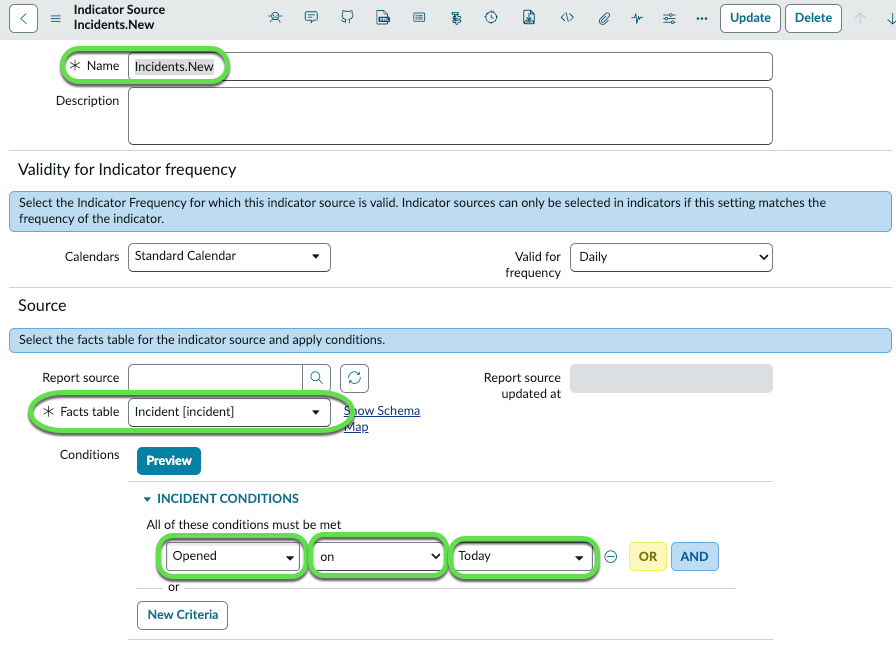
Task: Click the Report source updated at field
Action: click(x=671, y=378)
